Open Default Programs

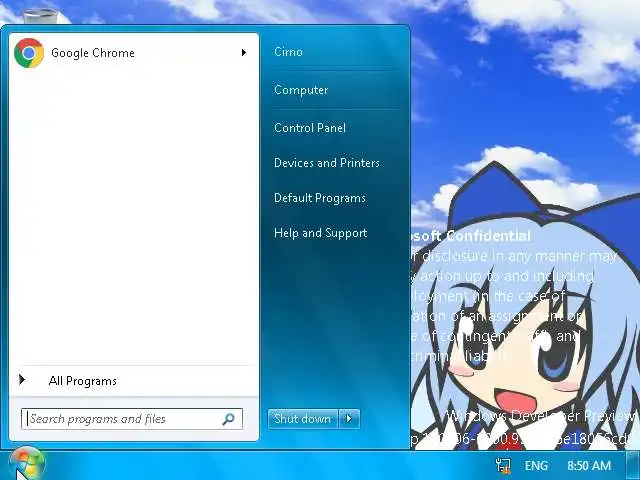(x=320, y=198)
